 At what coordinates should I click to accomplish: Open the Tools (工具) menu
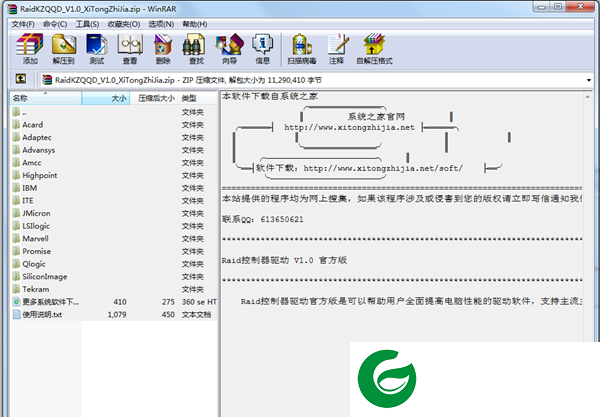click(x=87, y=24)
